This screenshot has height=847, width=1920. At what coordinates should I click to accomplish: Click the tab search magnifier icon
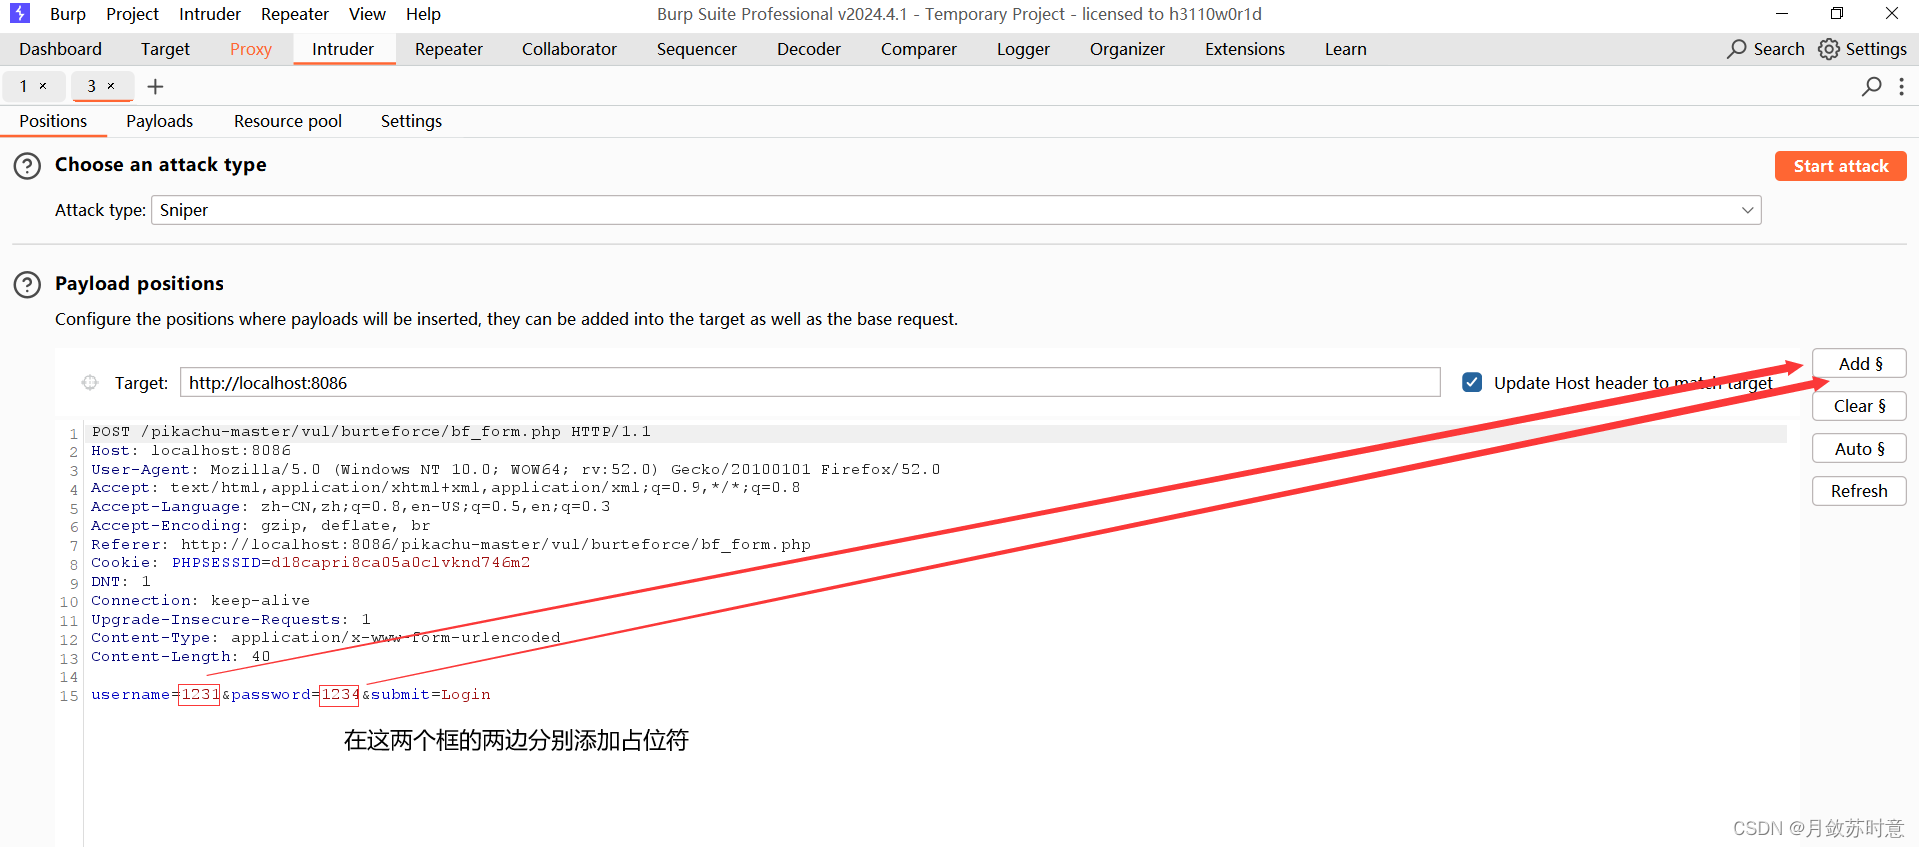coord(1871,87)
